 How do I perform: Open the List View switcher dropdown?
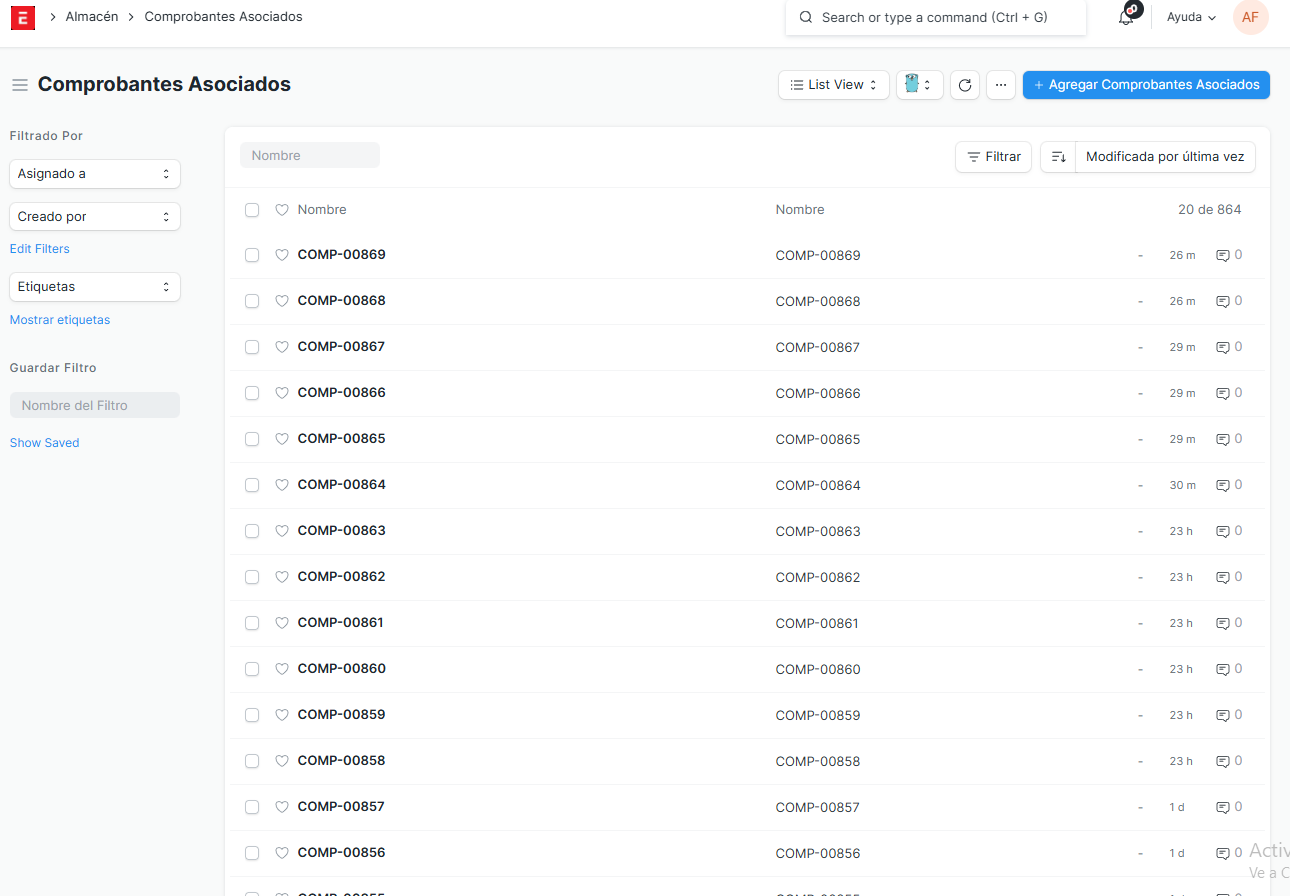[x=833, y=85]
